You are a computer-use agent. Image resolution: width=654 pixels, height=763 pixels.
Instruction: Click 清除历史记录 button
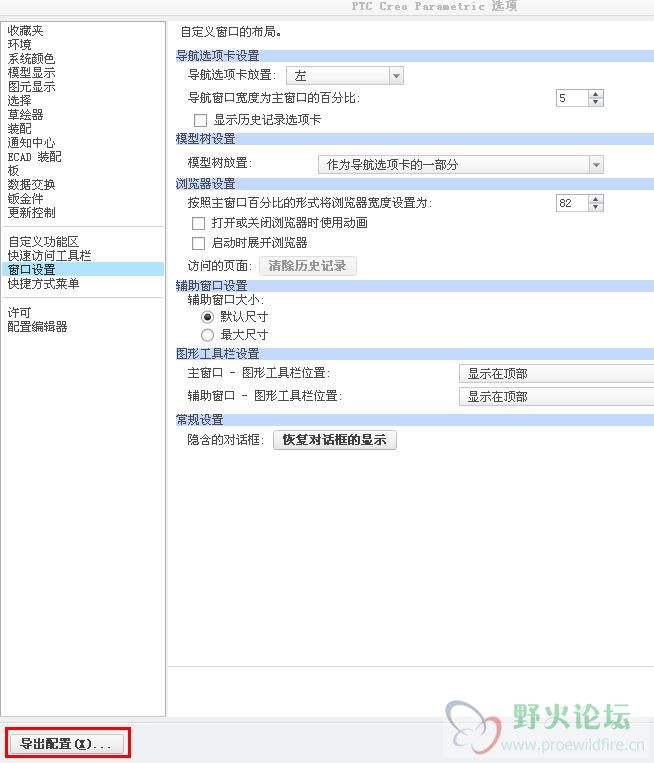click(x=308, y=266)
